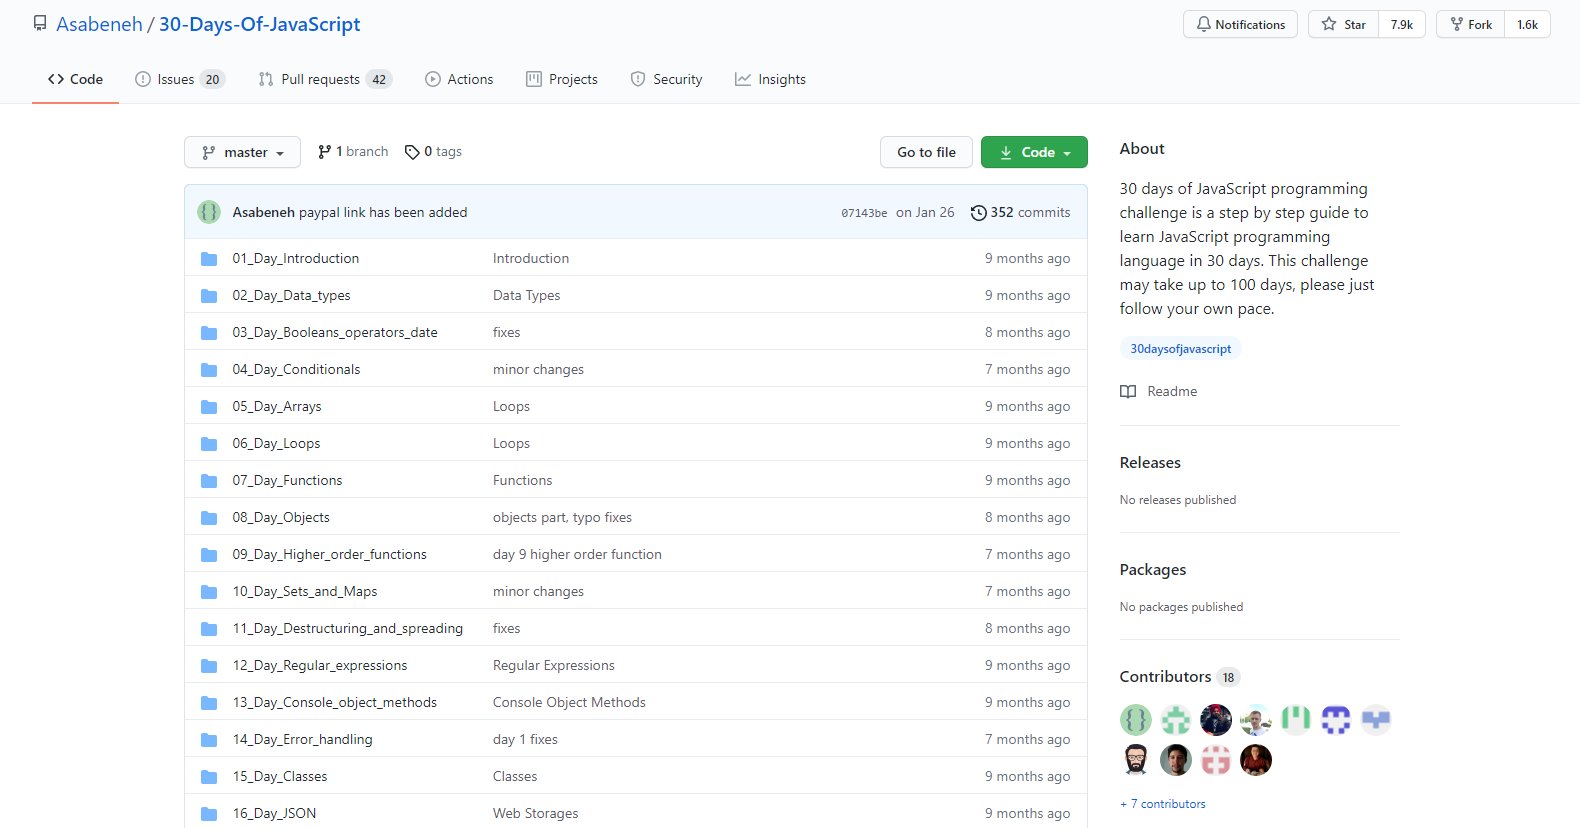
Task: Open the bearded cartoon contributor avatar
Action: 1136,760
